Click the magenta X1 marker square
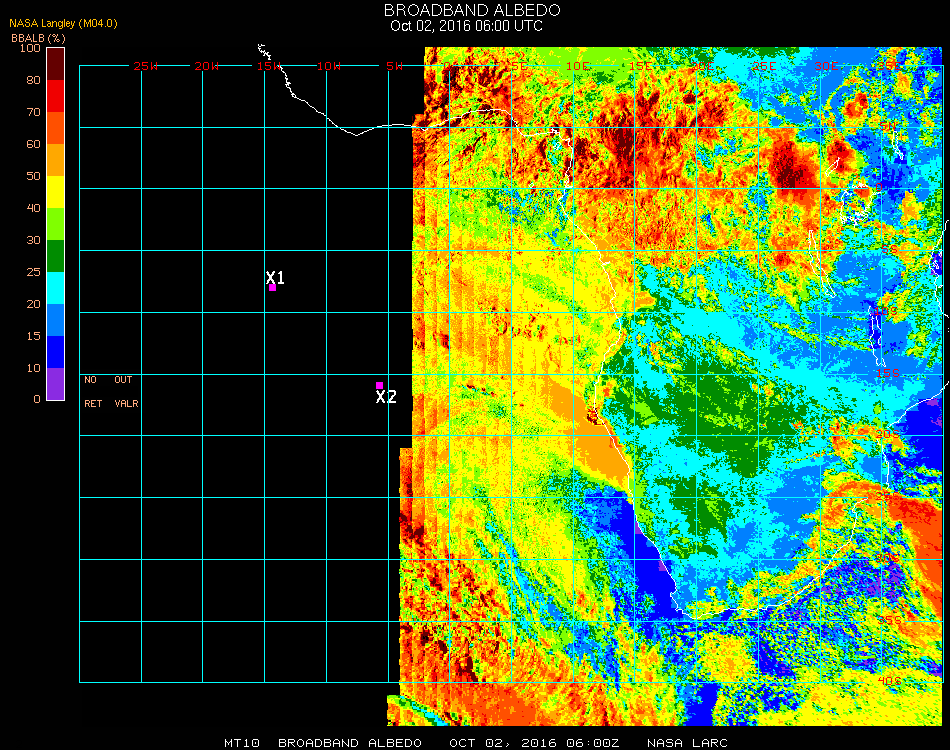Image resolution: width=950 pixels, height=750 pixels. coord(272,288)
